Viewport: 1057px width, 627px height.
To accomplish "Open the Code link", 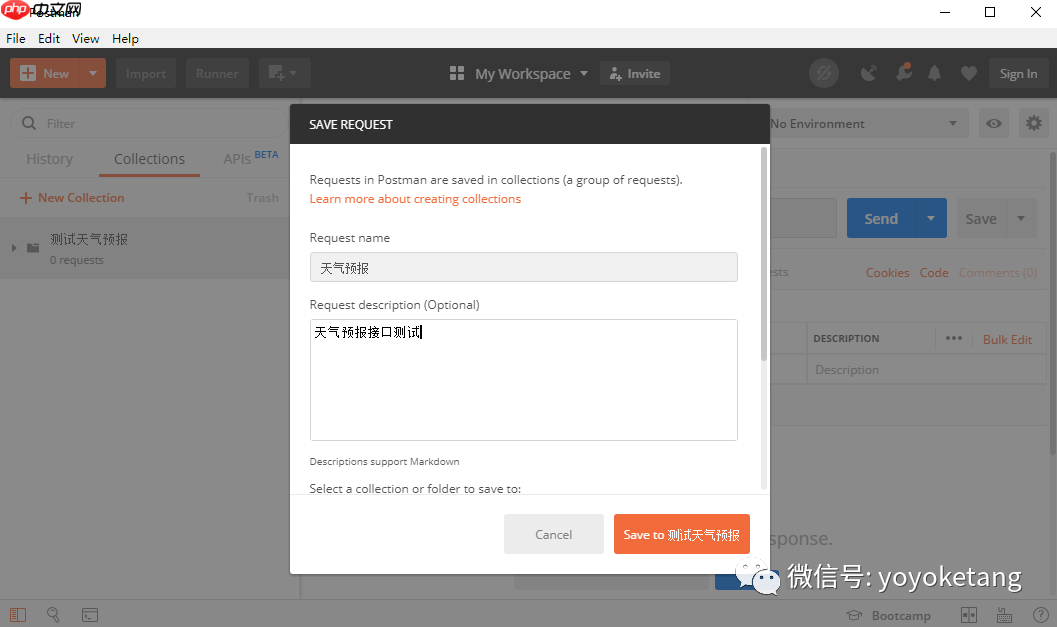I will 934,272.
